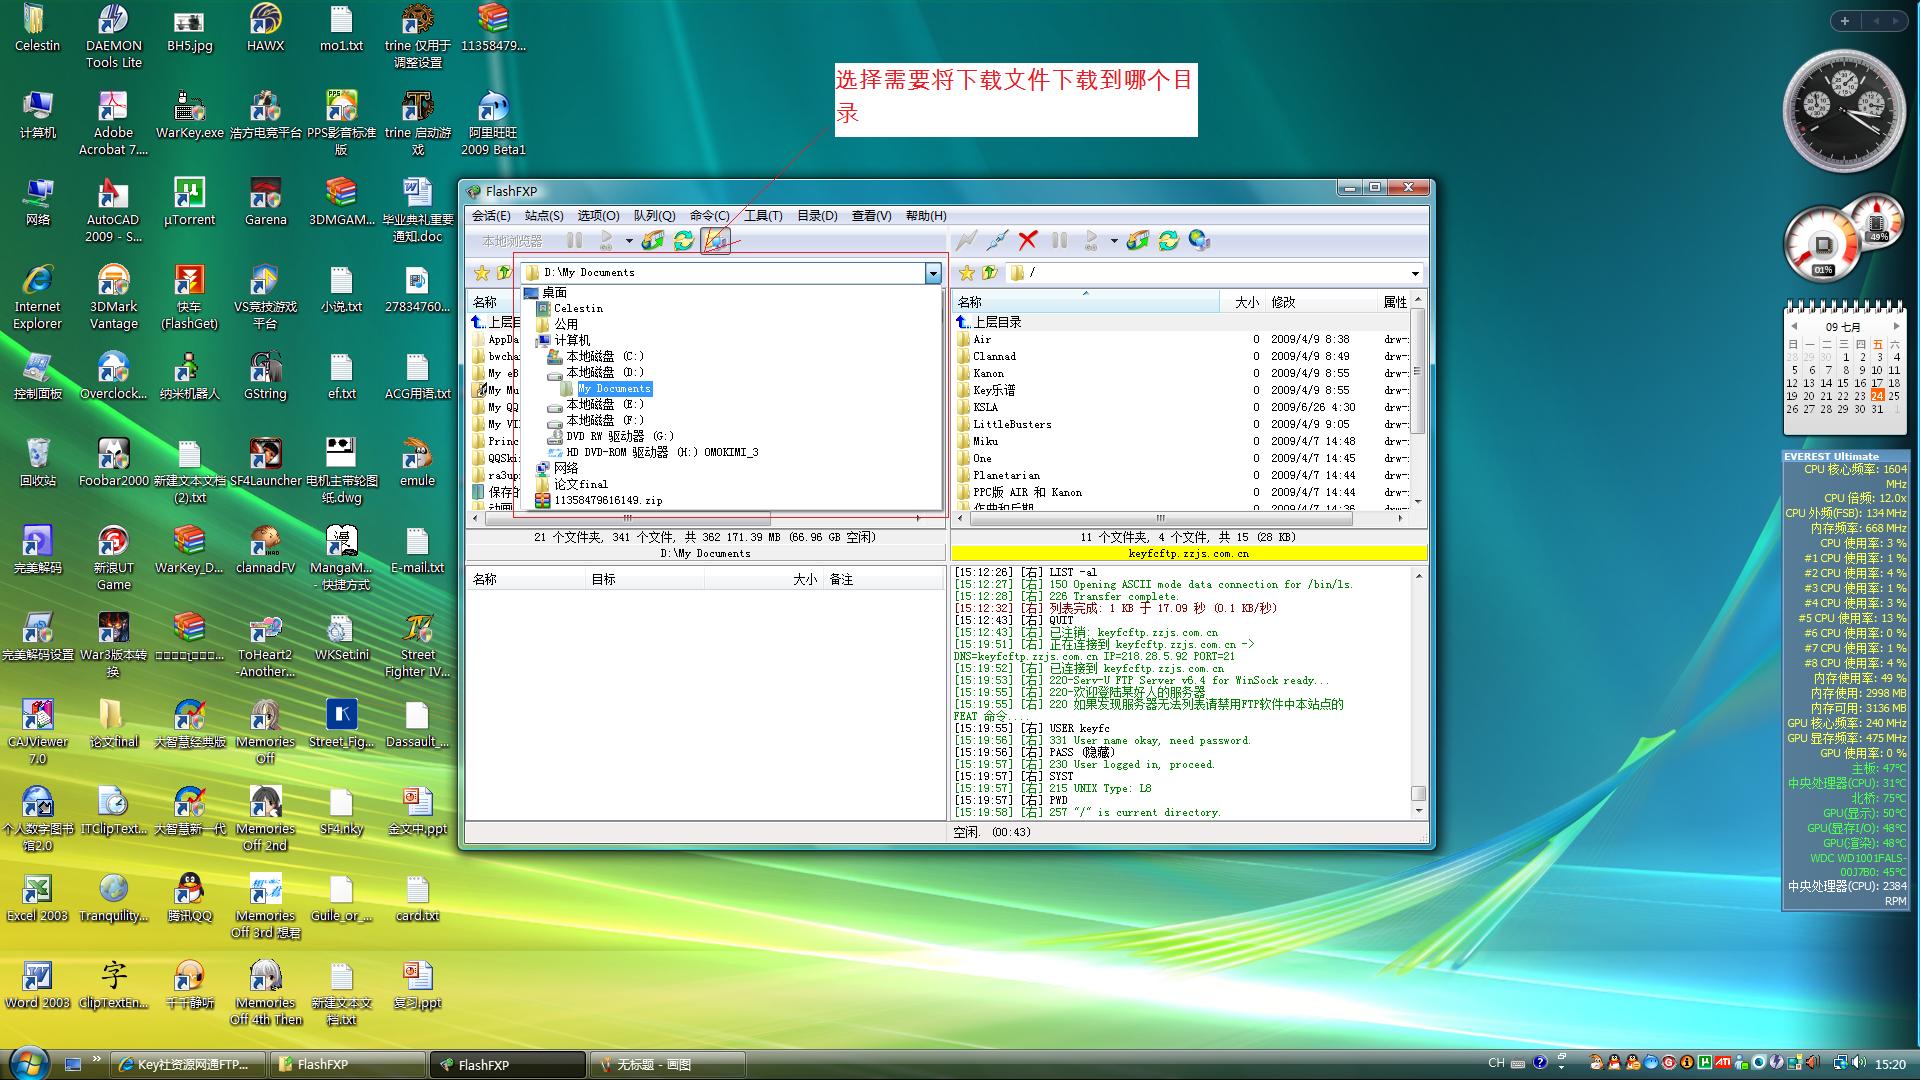The height and width of the screenshot is (1080, 1920).
Task: Select 本地磁盘 (F:) in the path tree
Action: coord(605,421)
